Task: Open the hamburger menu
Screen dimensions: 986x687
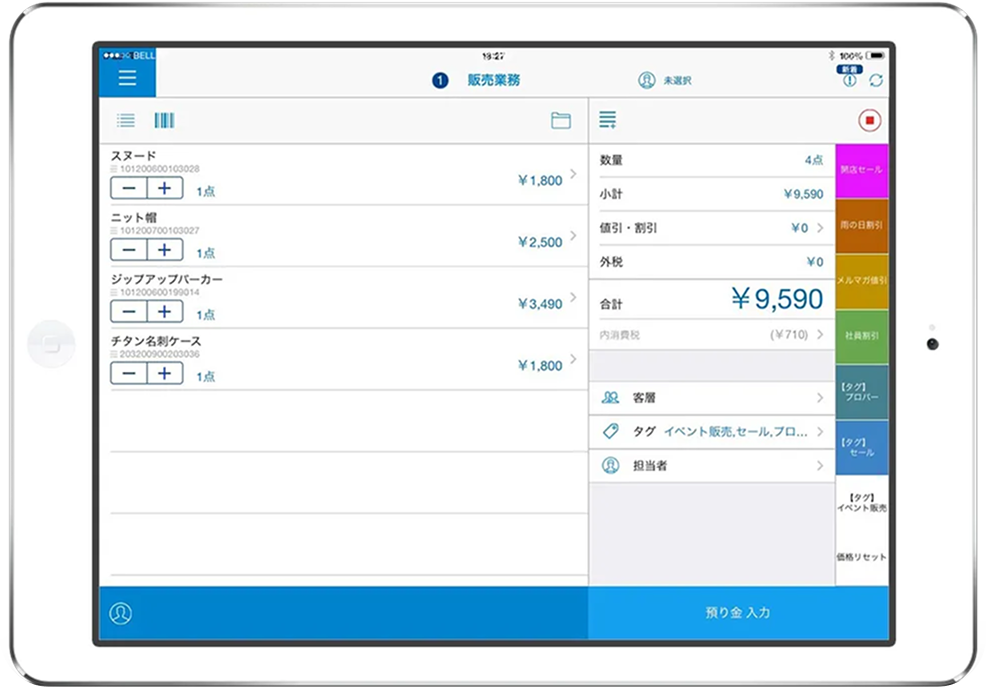Action: [x=127, y=78]
